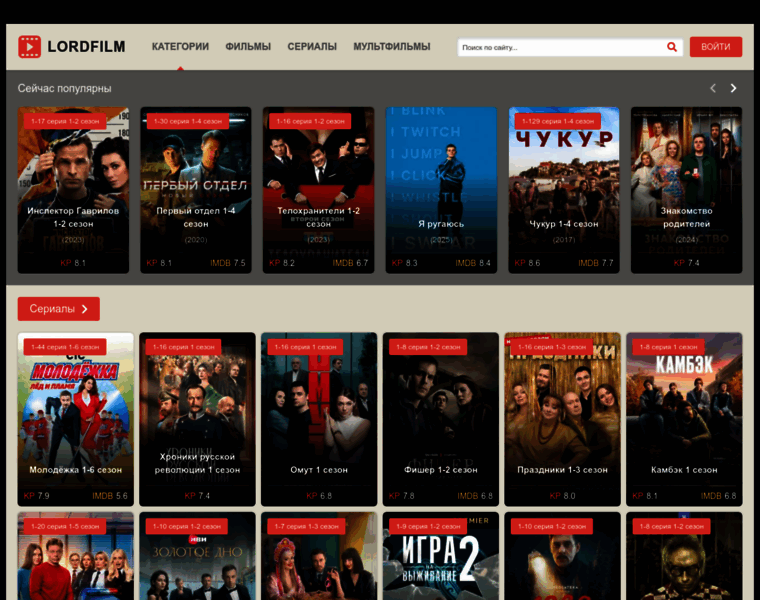Open Хроники русской революции 1 сезон card

pyautogui.click(x=197, y=419)
